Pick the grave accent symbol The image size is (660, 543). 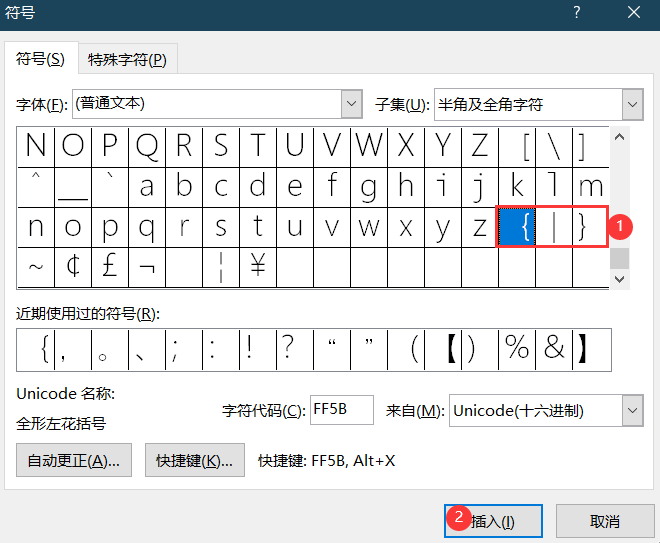[x=110, y=187]
